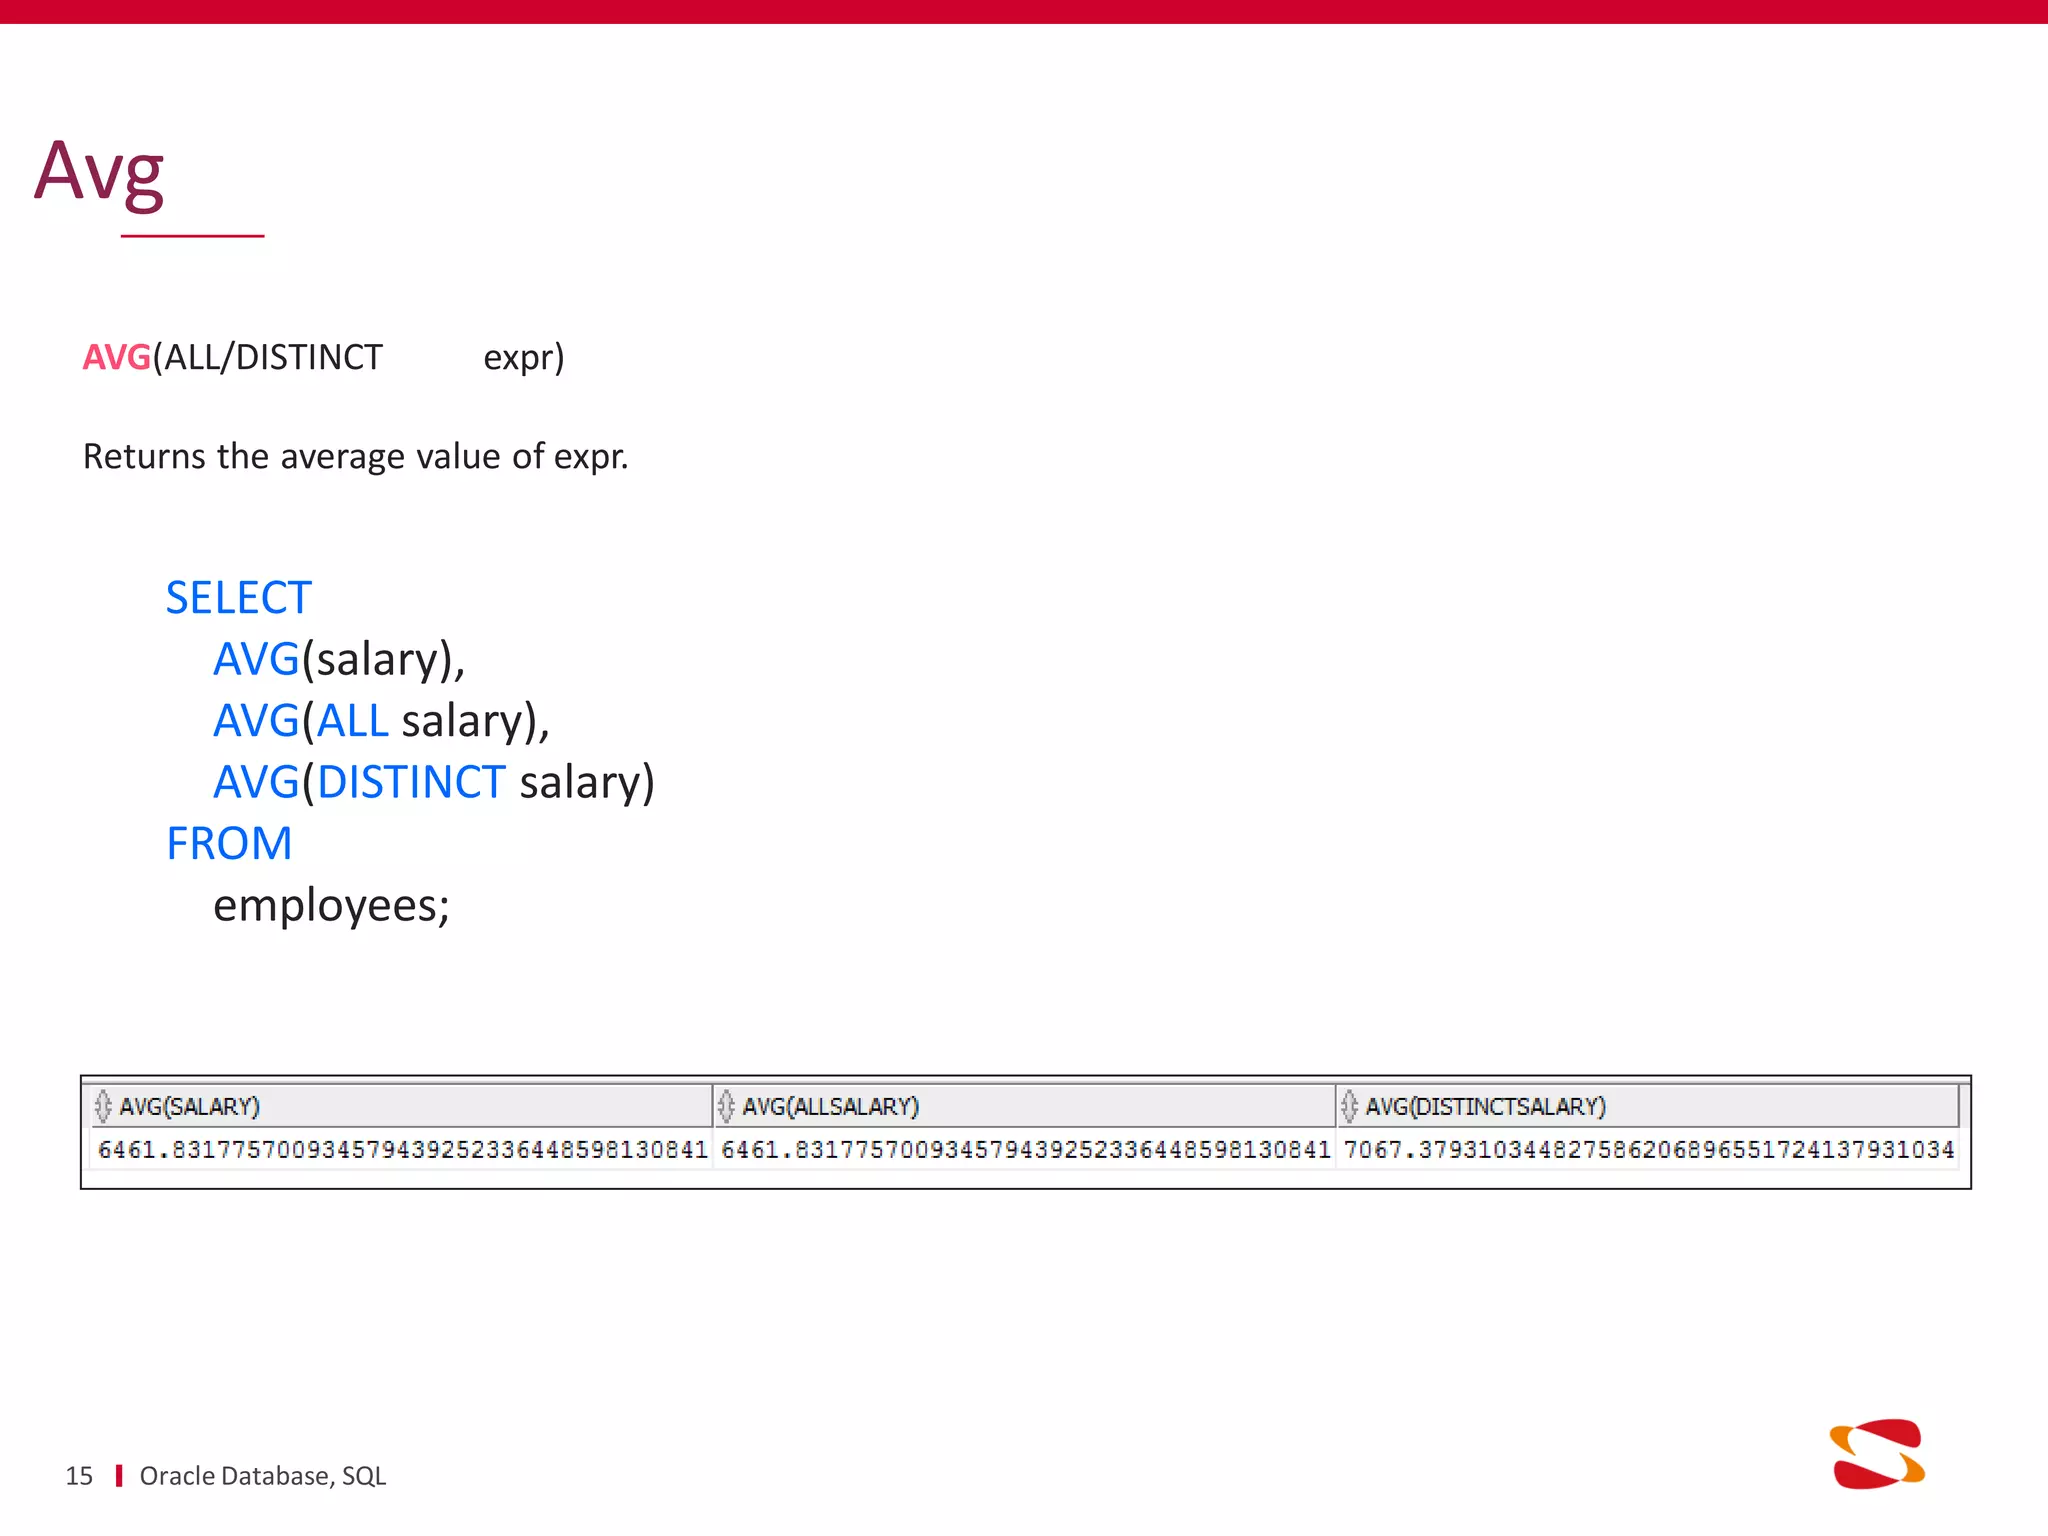Click 'Oracle Database, SQL' footer text
The height and width of the screenshot is (1536, 2048).
[x=263, y=1477]
